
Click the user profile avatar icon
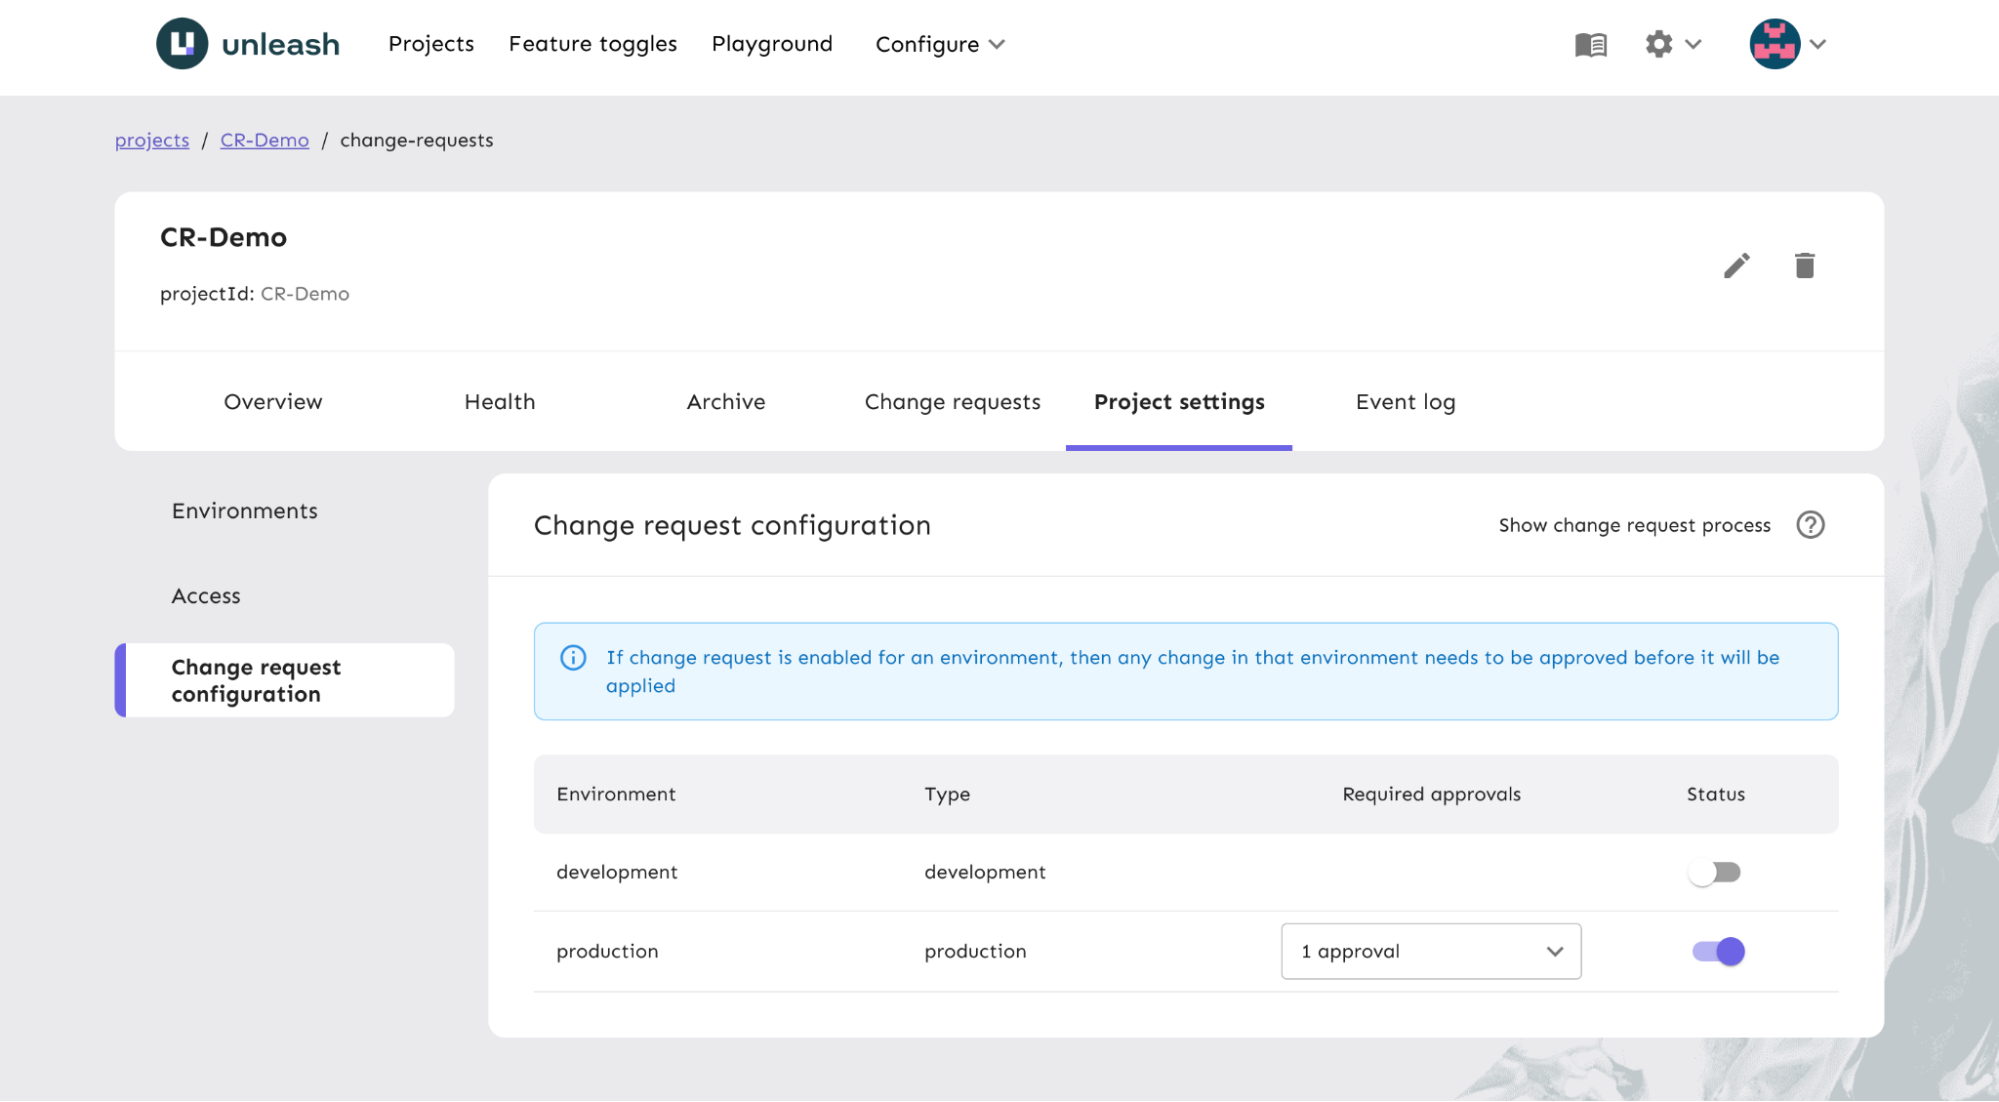1774,43
